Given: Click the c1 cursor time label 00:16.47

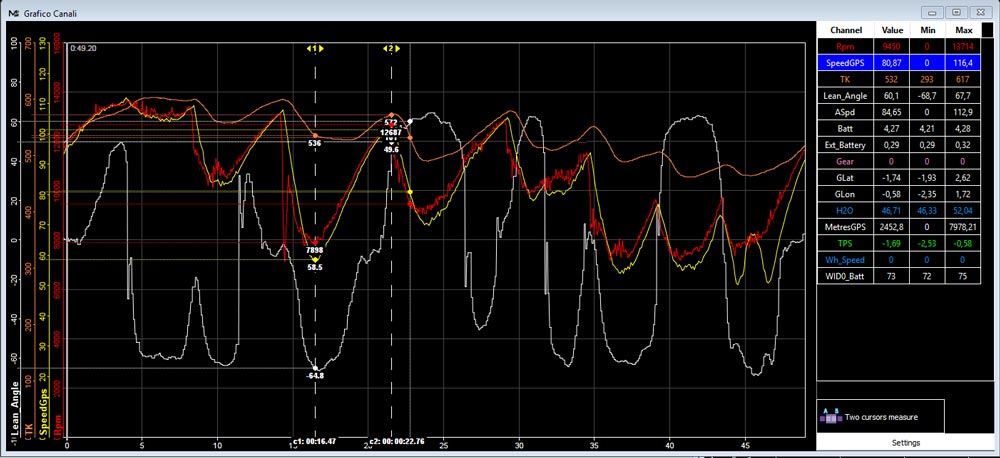Looking at the screenshot, I should [x=314, y=441].
